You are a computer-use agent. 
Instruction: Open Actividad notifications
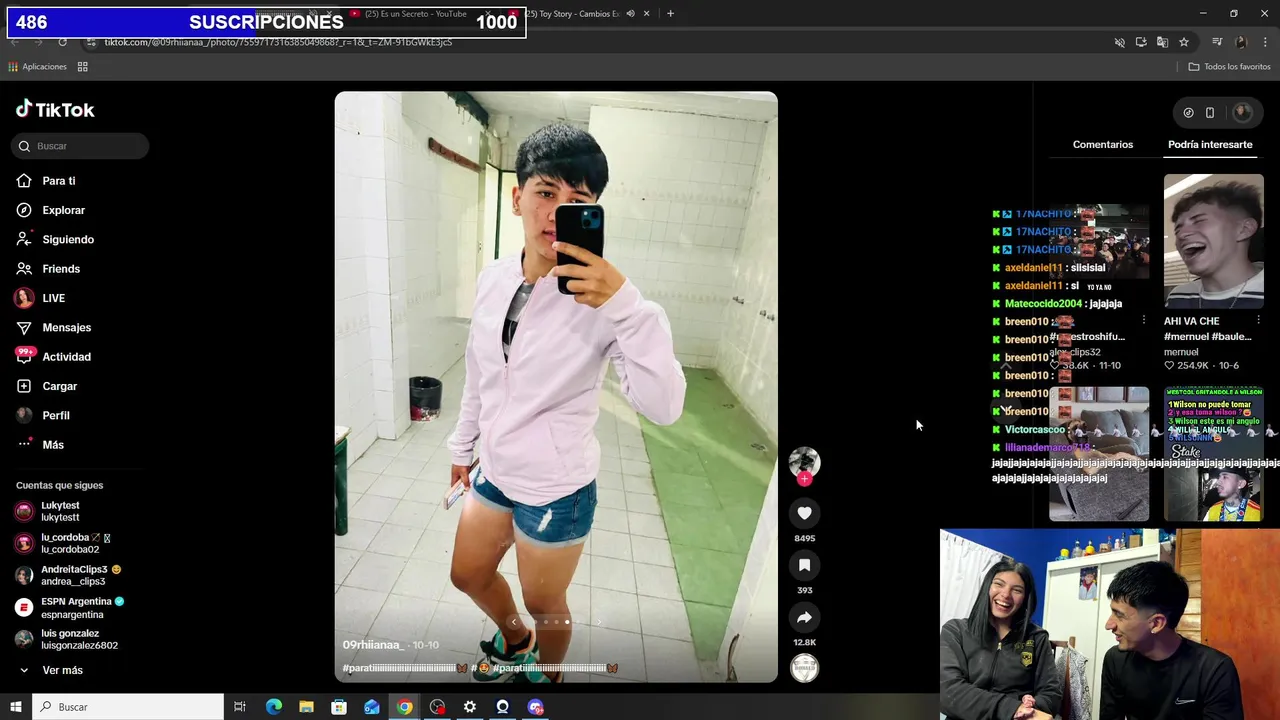point(54,357)
